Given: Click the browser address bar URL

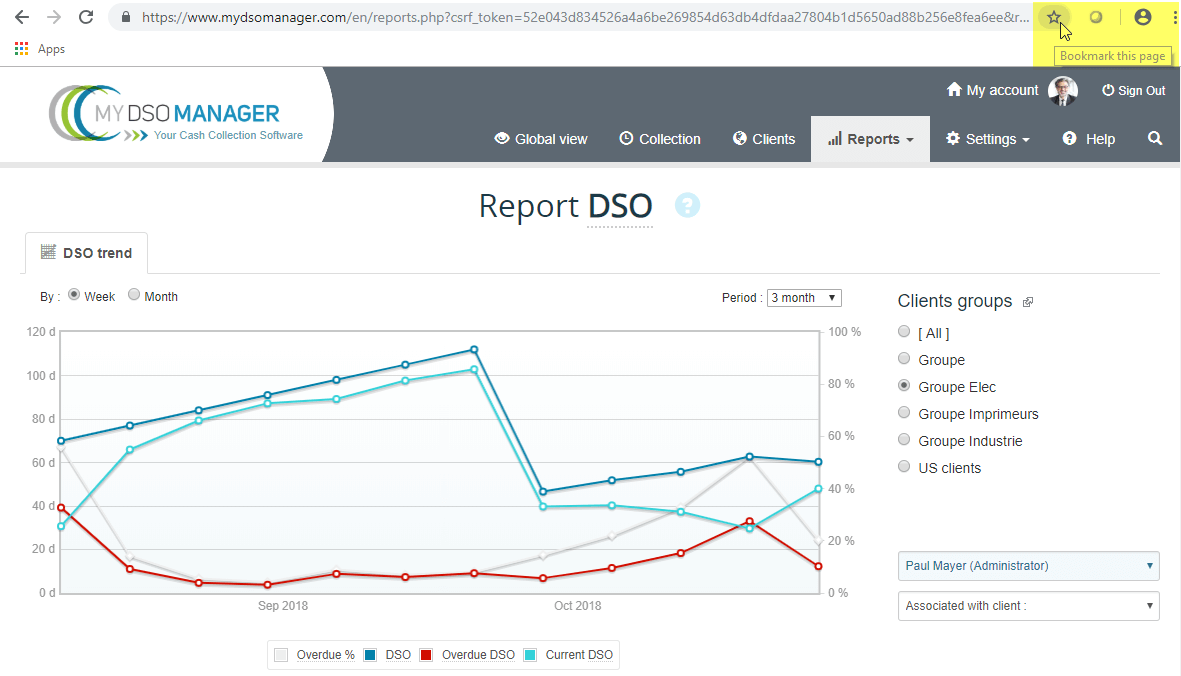Looking at the screenshot, I should (x=580, y=17).
